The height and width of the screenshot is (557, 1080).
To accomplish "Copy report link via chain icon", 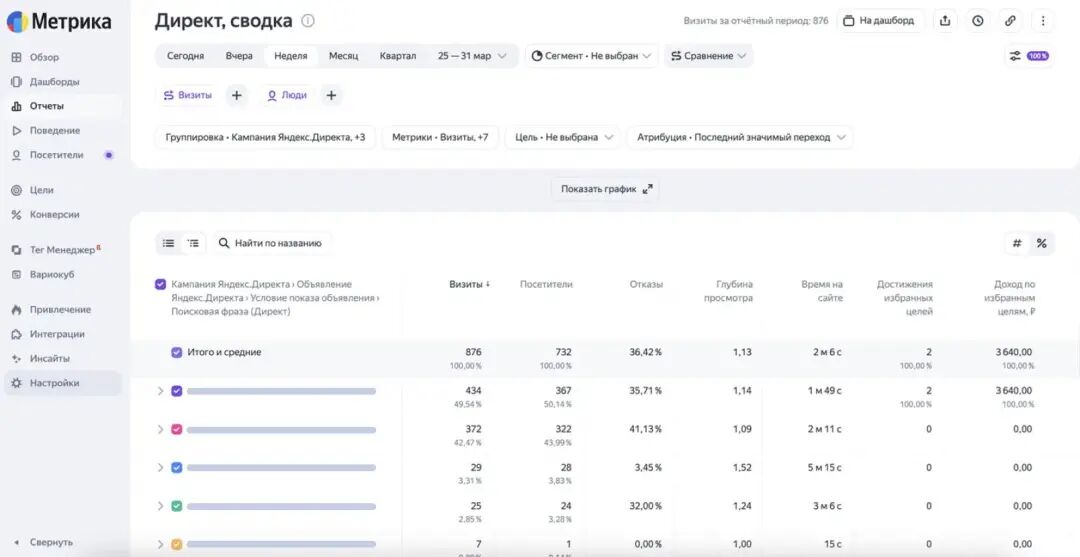I will click(x=1010, y=21).
